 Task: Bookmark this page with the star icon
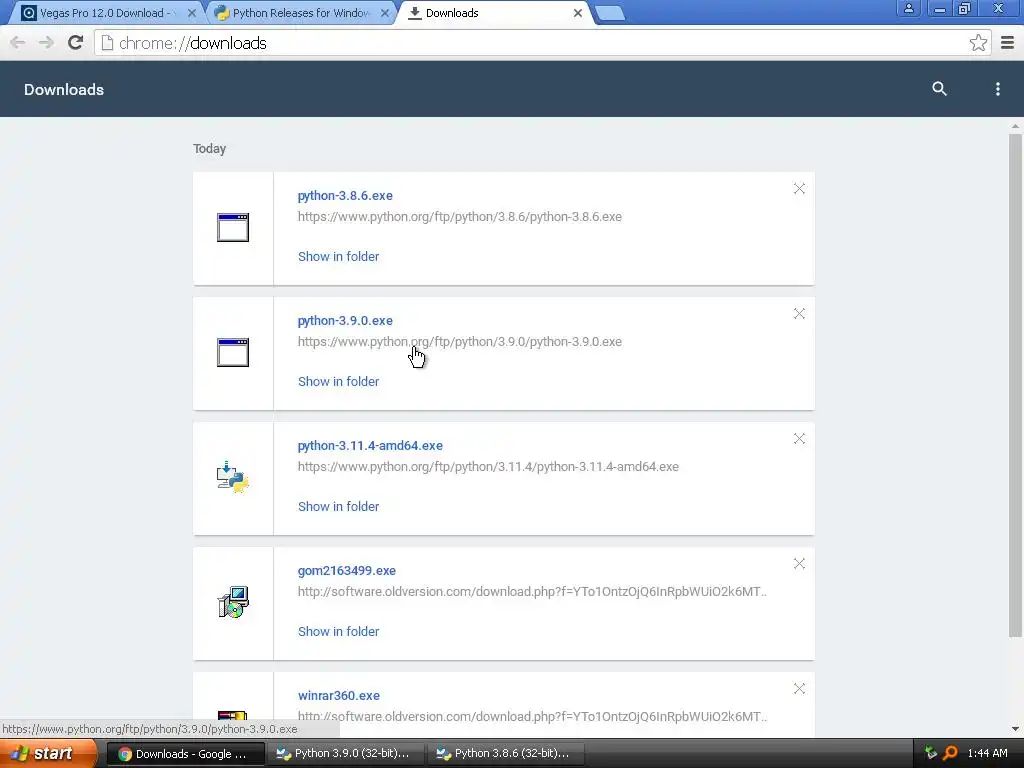pyautogui.click(x=978, y=43)
